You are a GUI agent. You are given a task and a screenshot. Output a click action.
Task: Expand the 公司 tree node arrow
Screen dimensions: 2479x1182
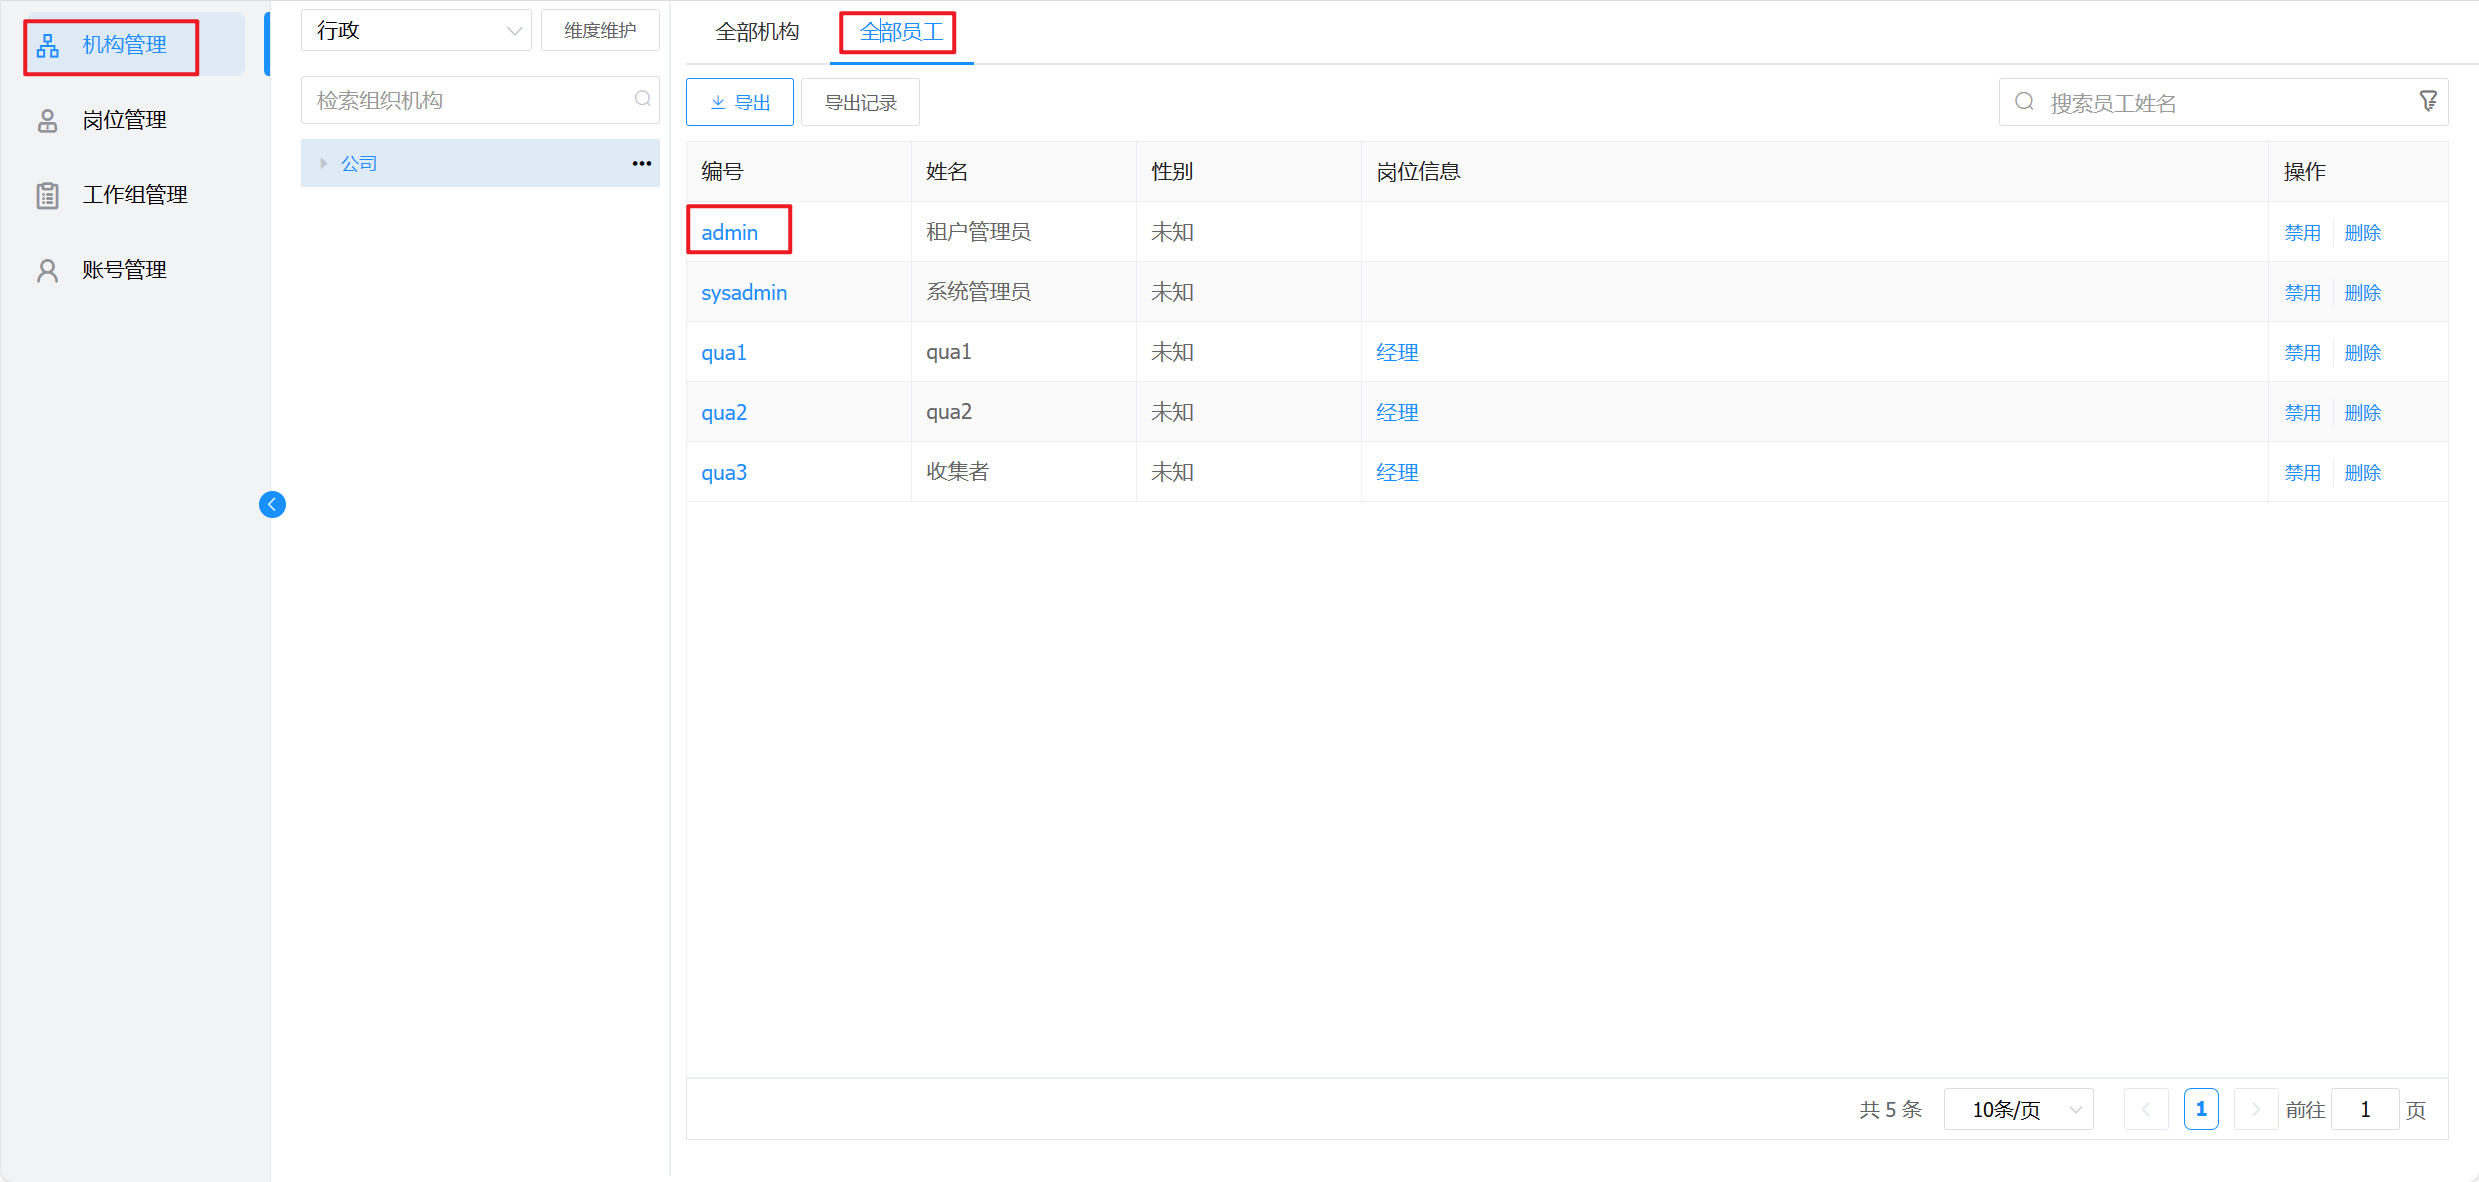[323, 163]
